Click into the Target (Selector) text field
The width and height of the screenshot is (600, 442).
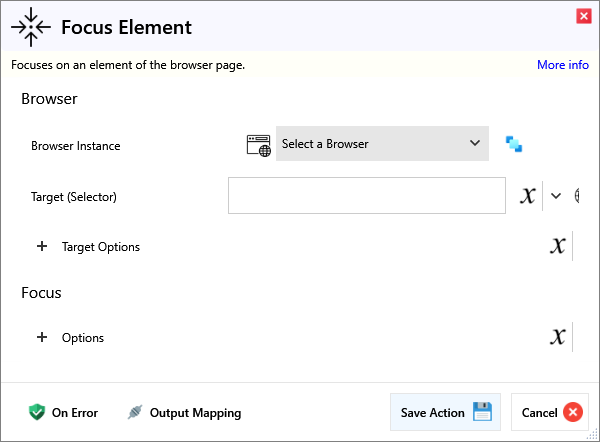[x=366, y=196]
